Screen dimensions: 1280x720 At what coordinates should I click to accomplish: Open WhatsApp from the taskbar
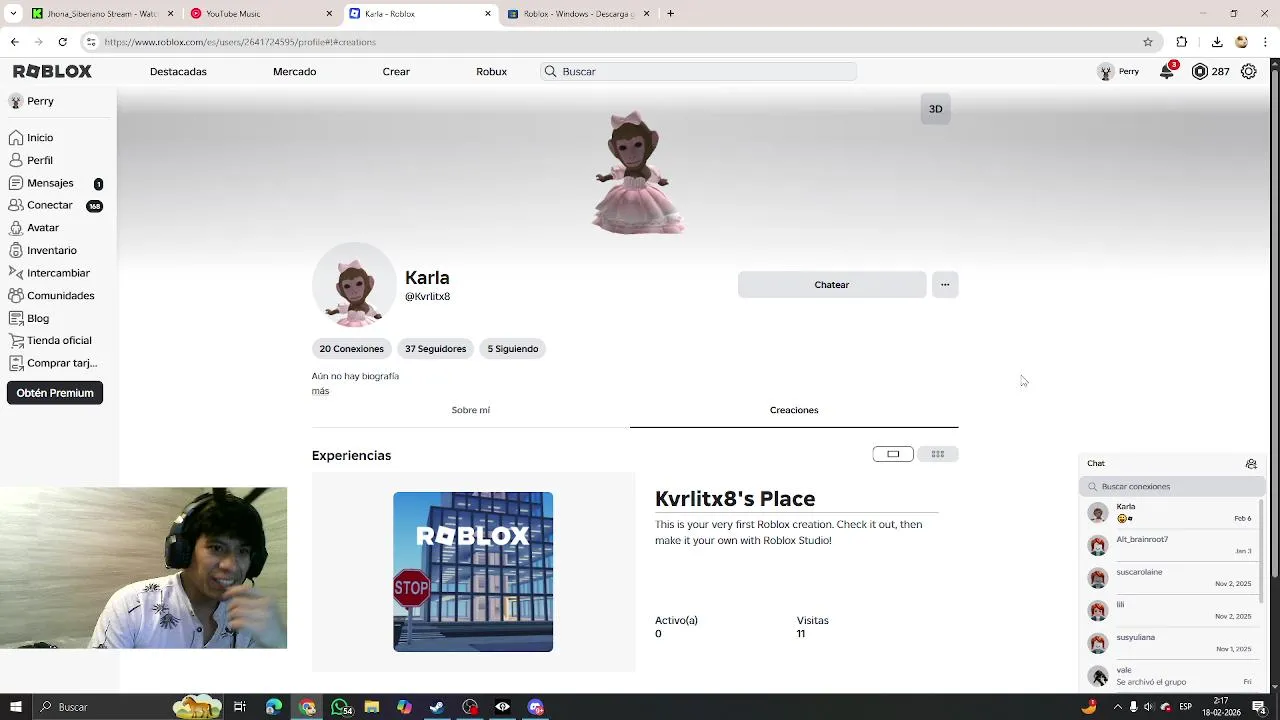coord(341,707)
